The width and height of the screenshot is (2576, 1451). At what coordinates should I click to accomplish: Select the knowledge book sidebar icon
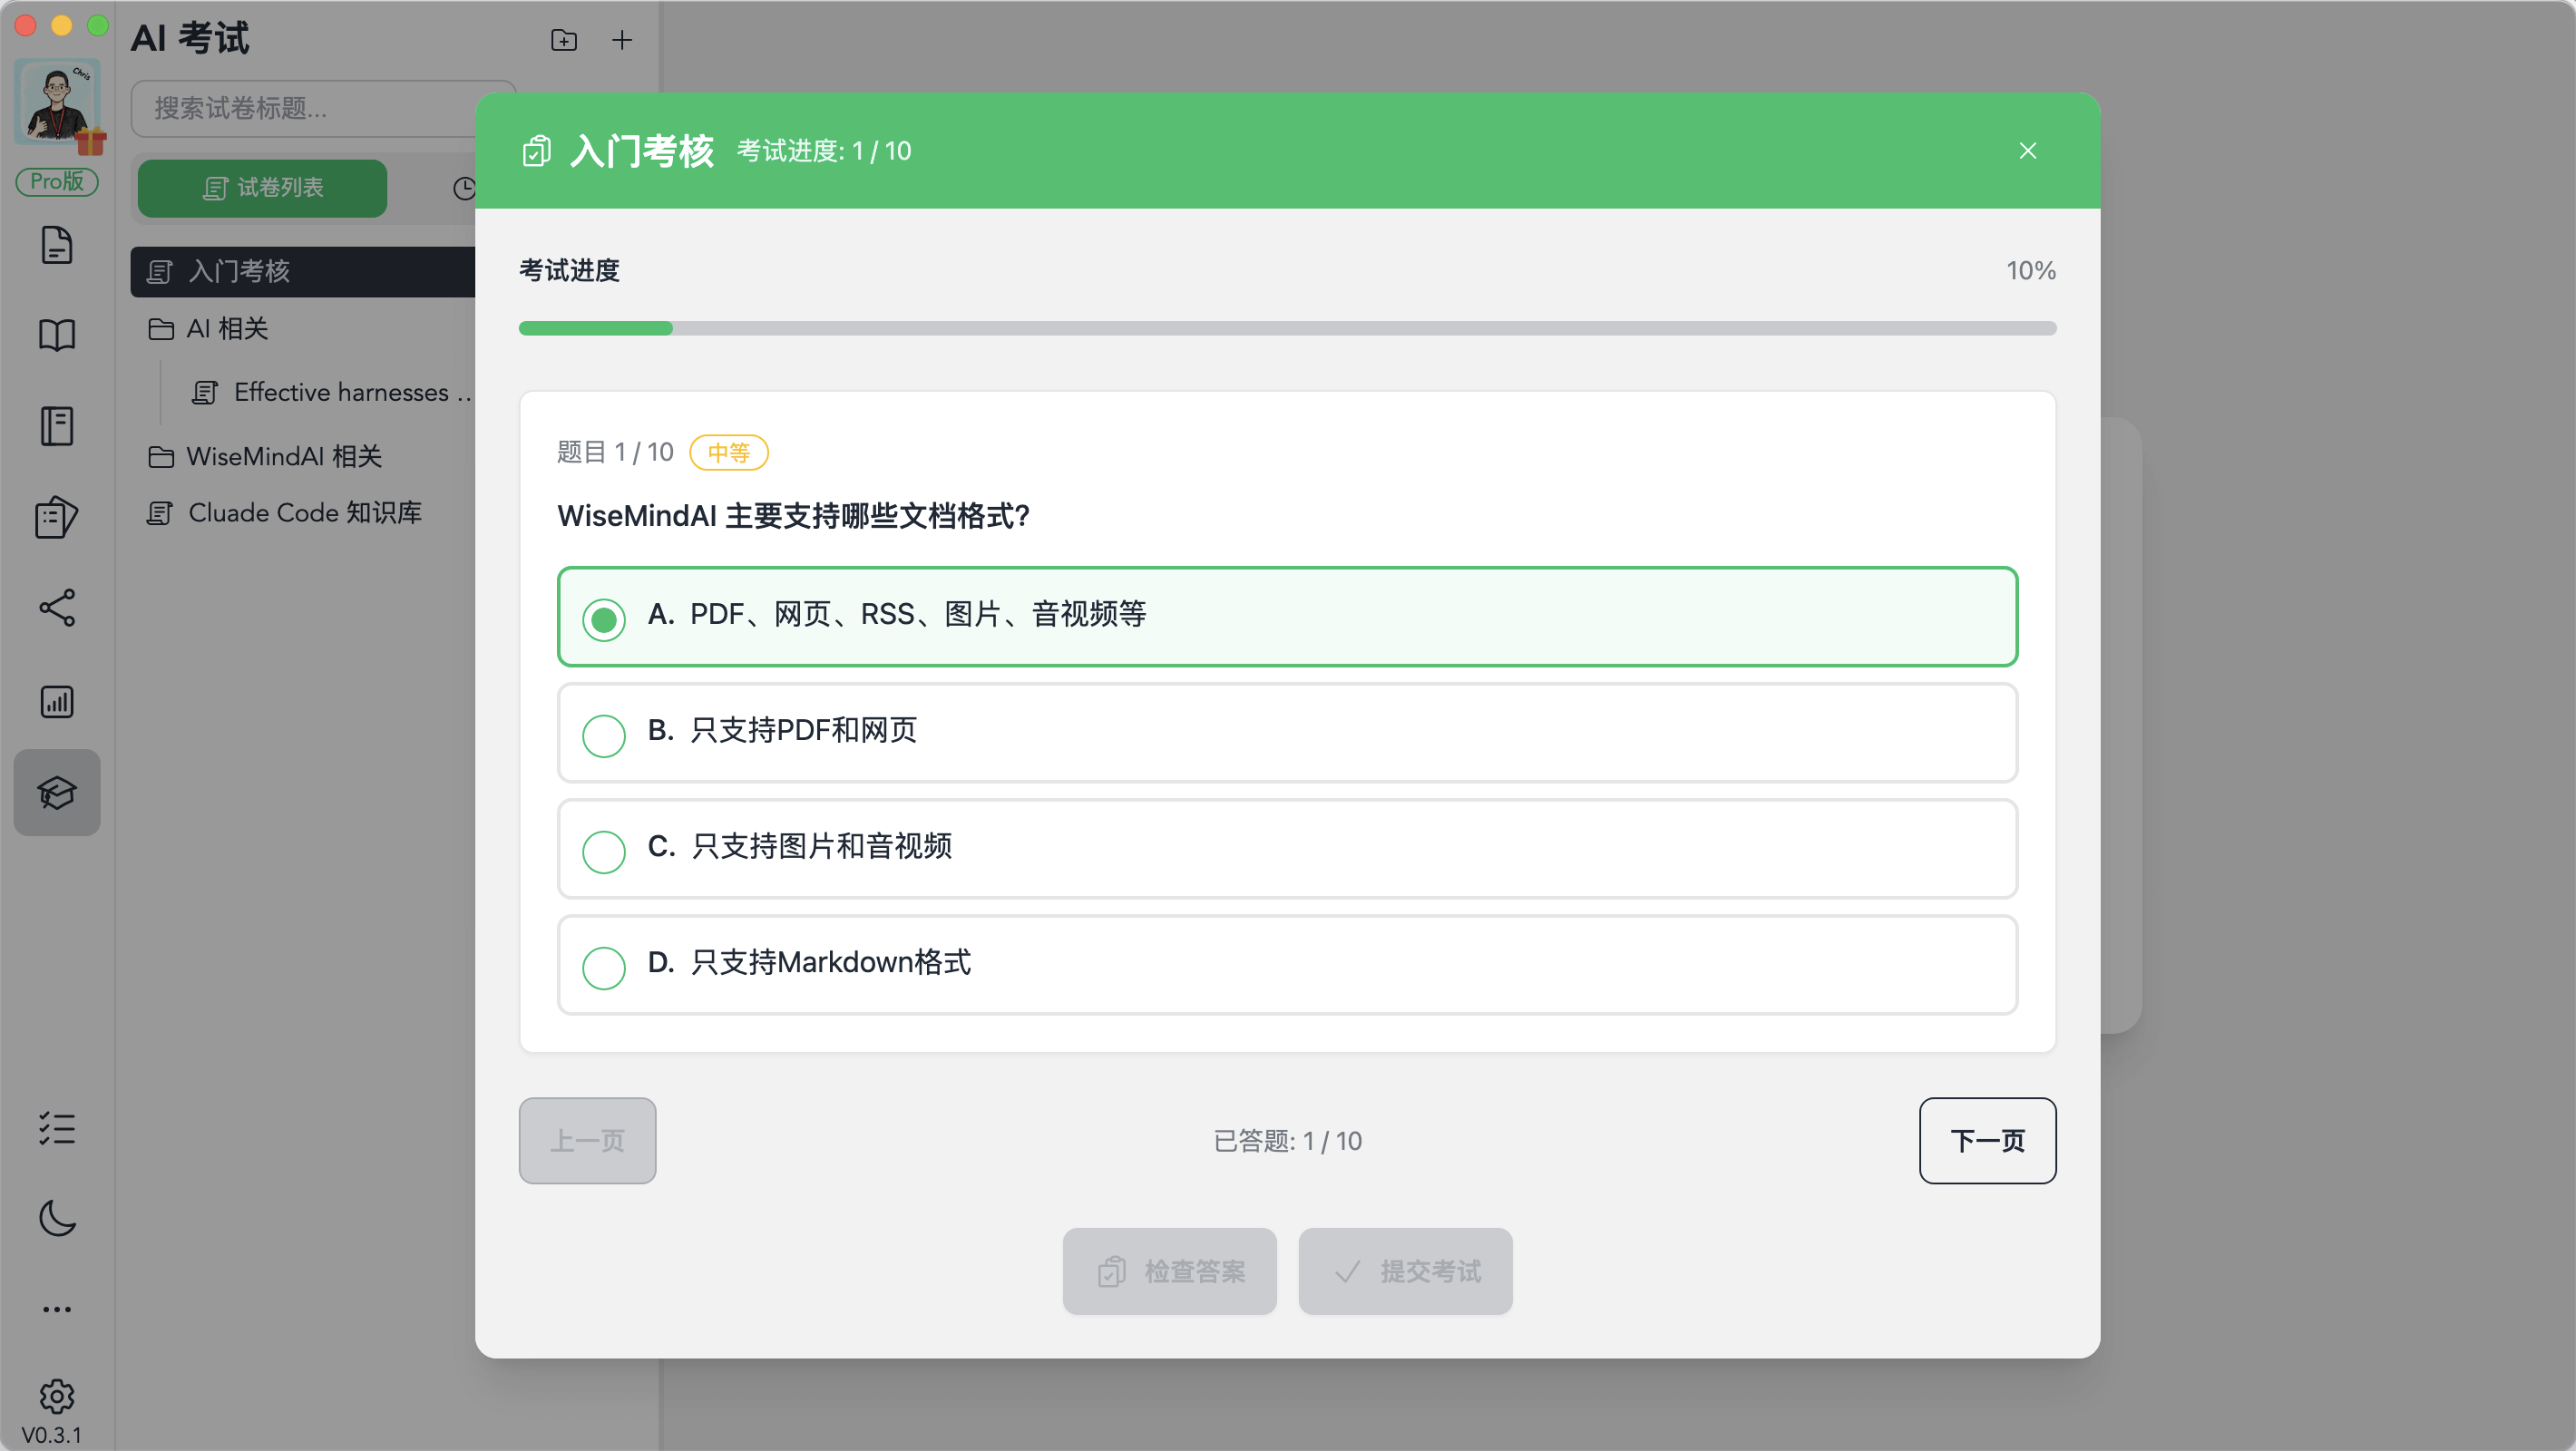click(57, 336)
